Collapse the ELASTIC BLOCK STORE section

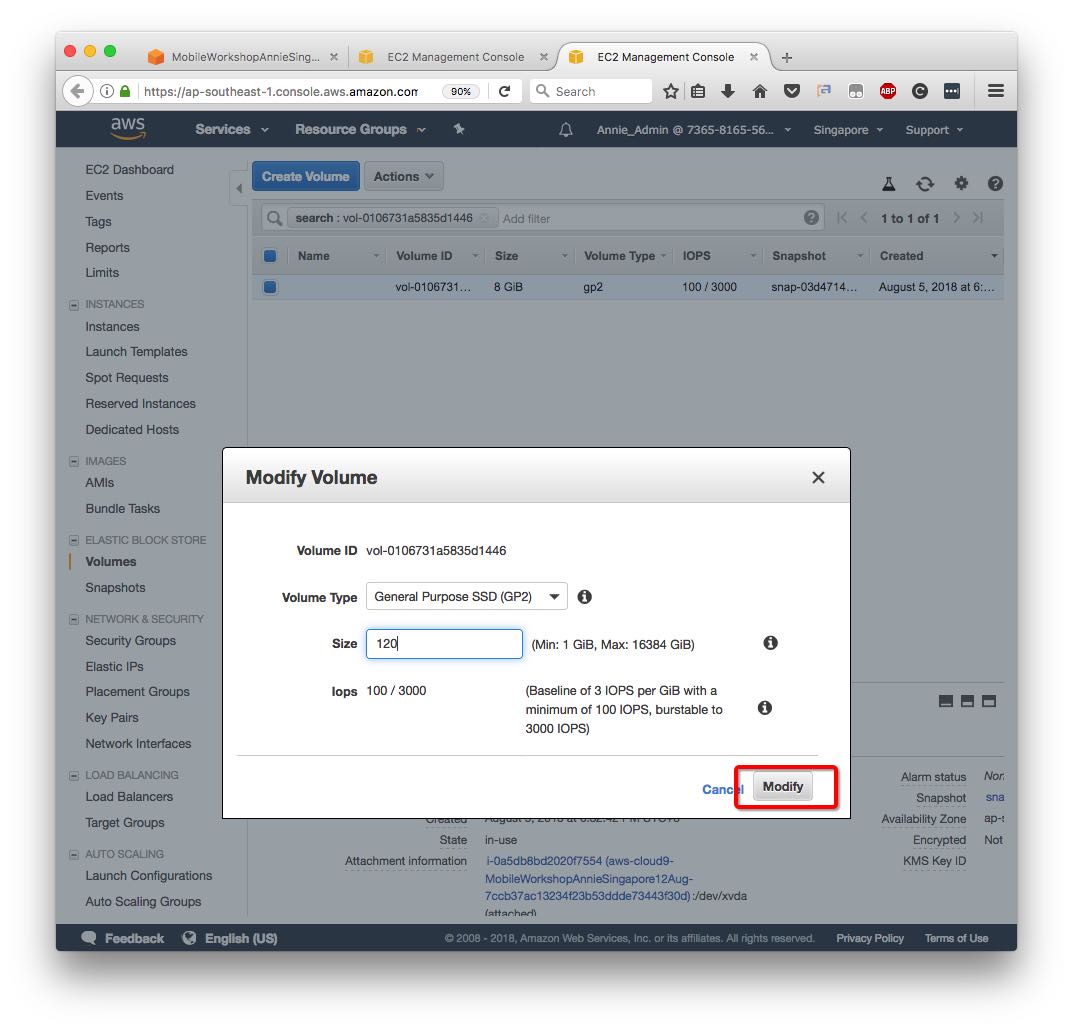pyautogui.click(x=74, y=540)
